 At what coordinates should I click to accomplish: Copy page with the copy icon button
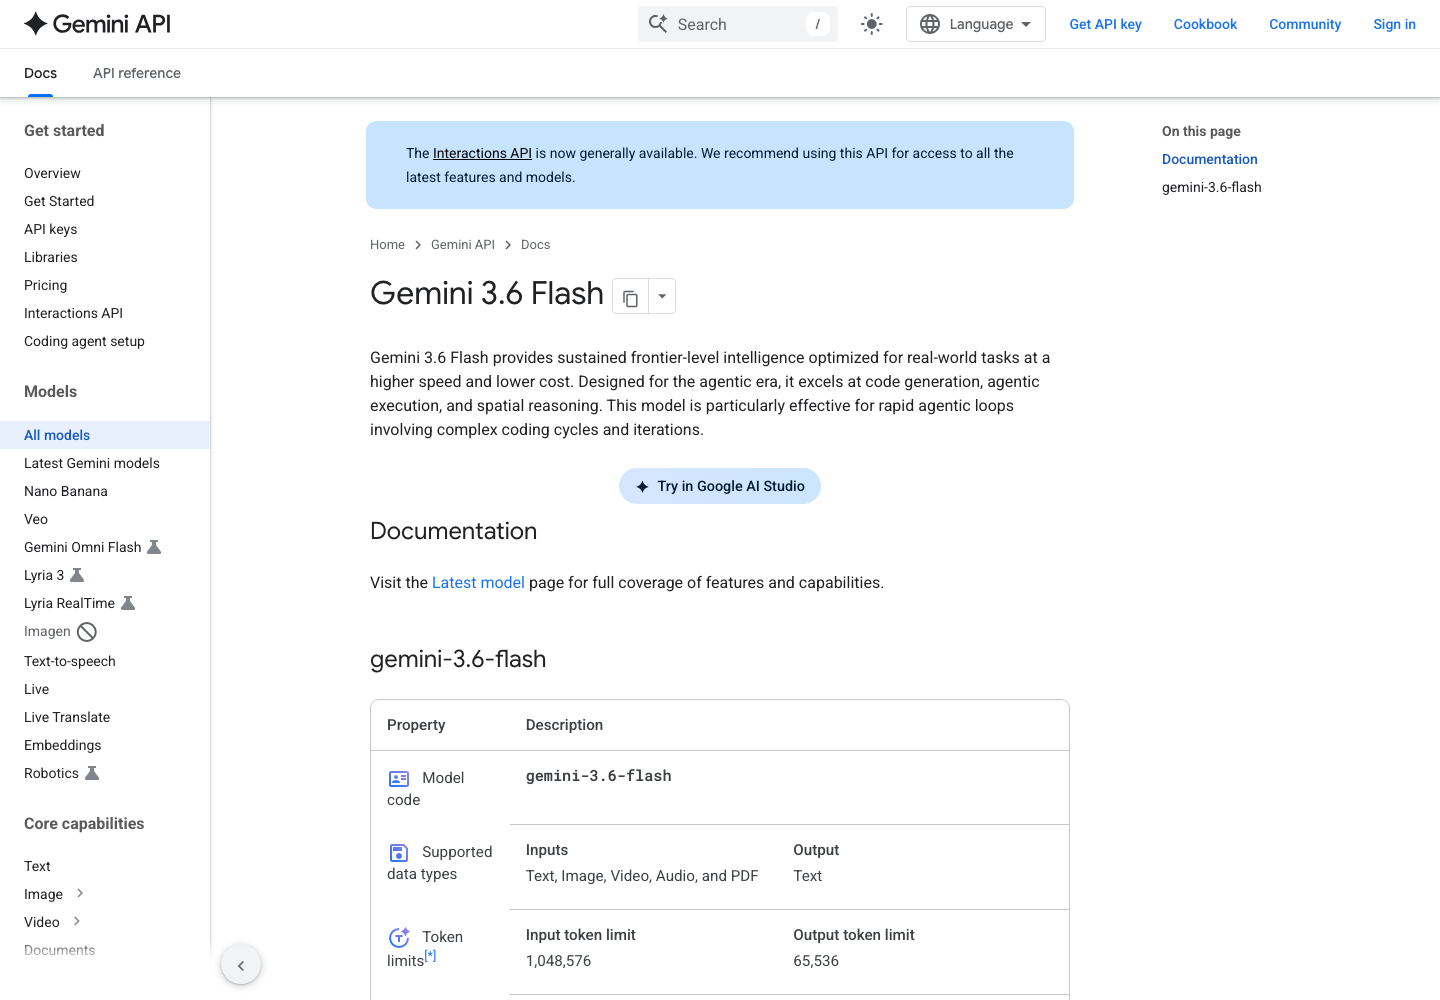[630, 297]
